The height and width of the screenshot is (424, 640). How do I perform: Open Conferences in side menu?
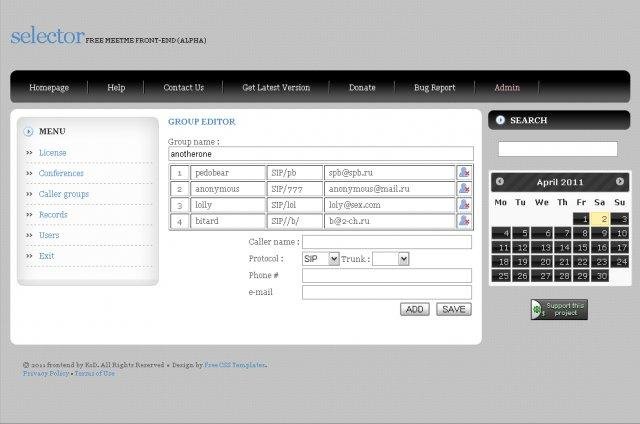(61, 173)
